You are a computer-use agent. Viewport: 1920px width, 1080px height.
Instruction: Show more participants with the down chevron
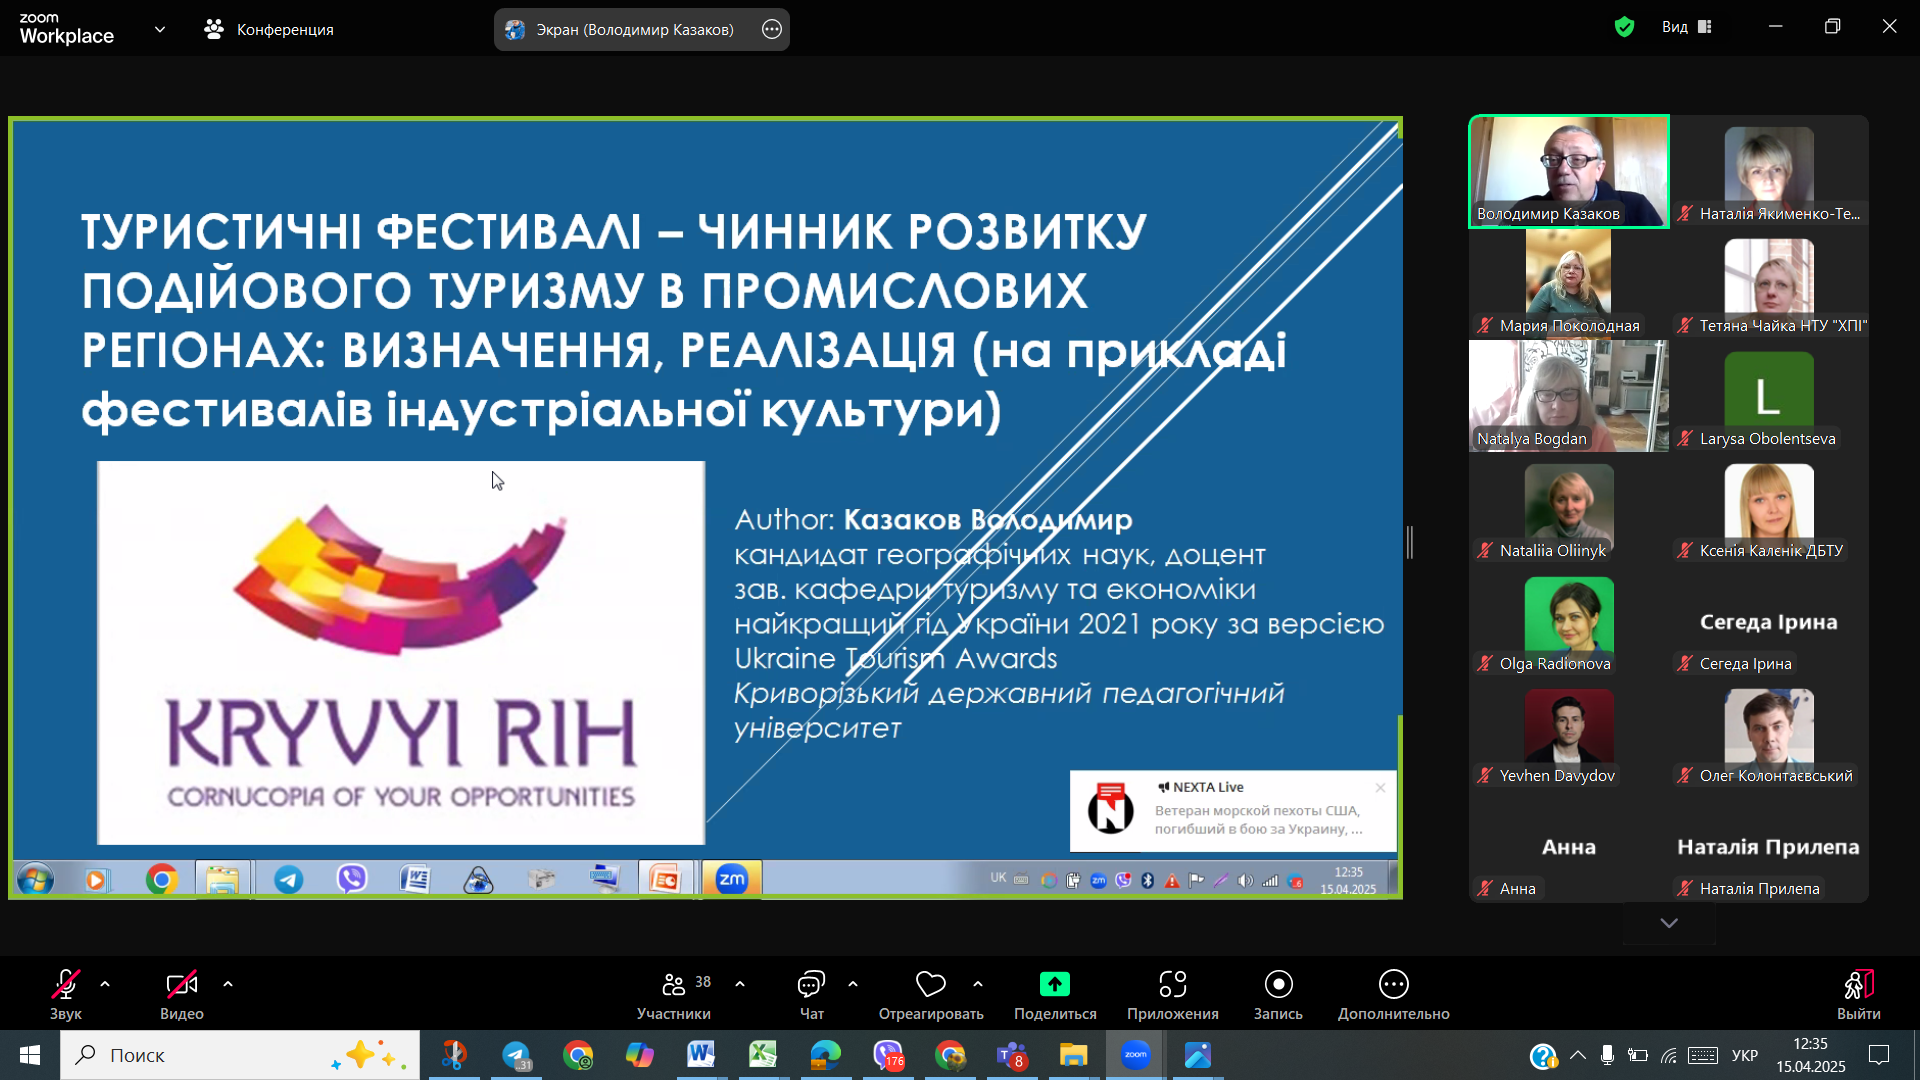1668,923
